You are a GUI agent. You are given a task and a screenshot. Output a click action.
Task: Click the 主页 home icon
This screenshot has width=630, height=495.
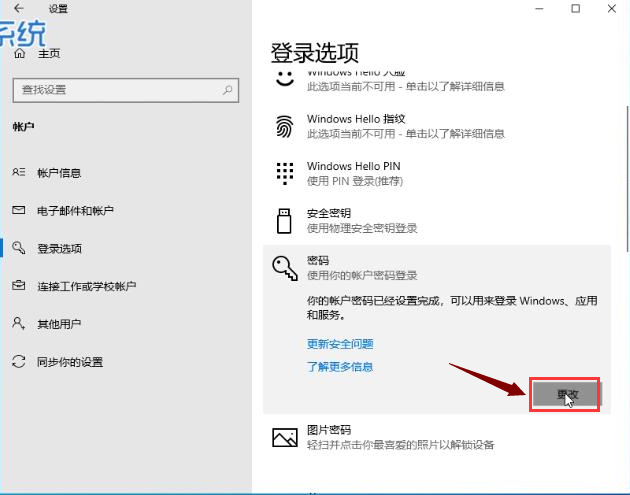(x=18, y=54)
